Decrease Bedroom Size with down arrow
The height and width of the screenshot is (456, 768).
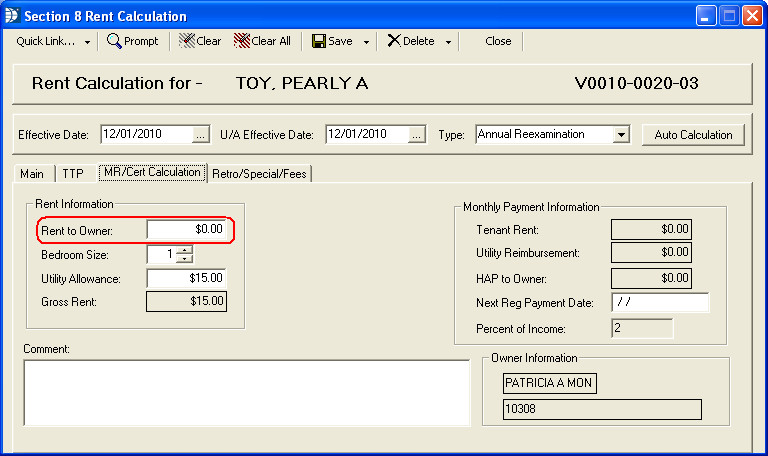point(184,258)
